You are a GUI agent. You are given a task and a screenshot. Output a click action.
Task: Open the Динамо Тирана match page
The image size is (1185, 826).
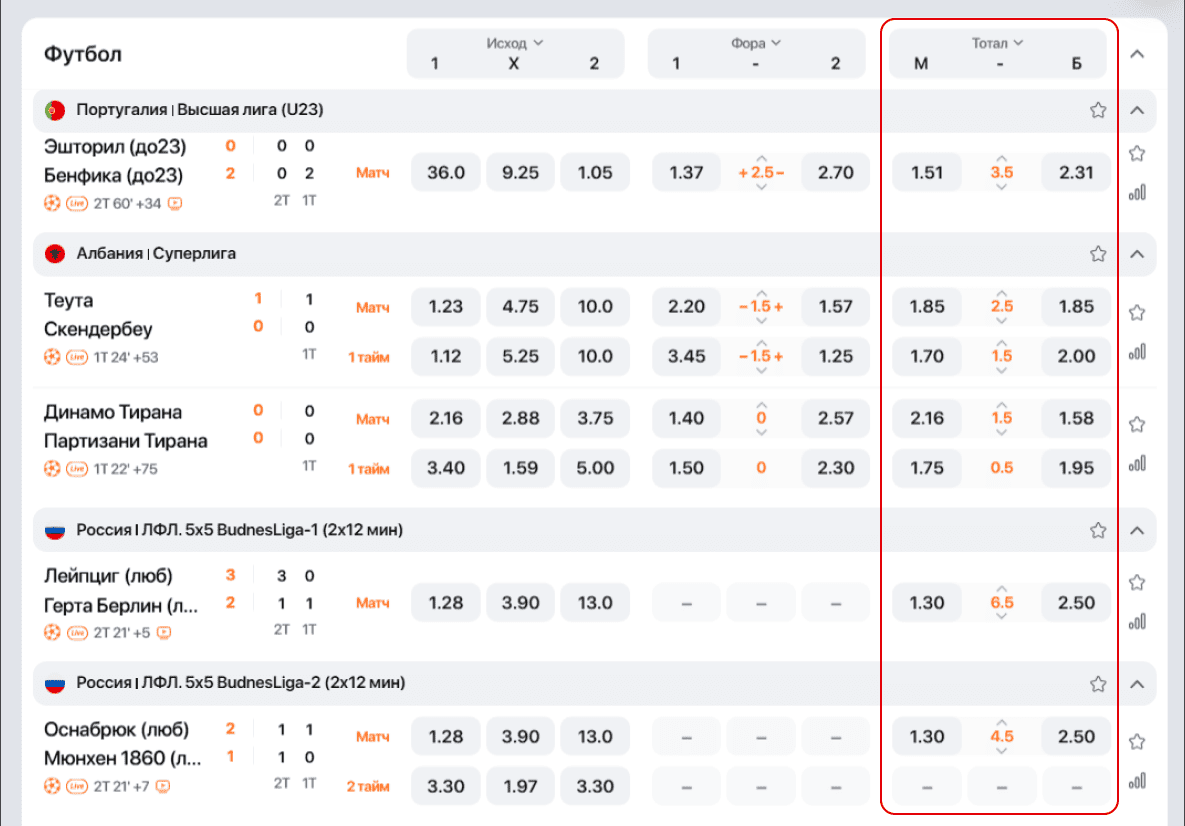113,412
